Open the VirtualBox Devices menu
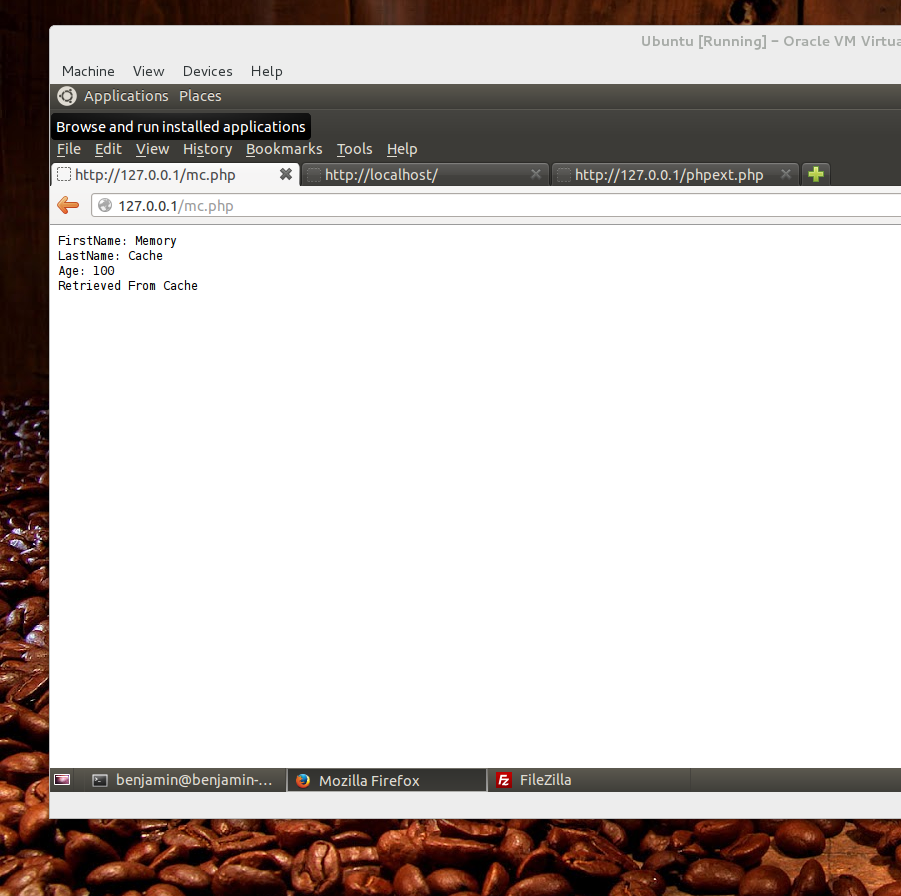This screenshot has width=901, height=896. point(207,71)
